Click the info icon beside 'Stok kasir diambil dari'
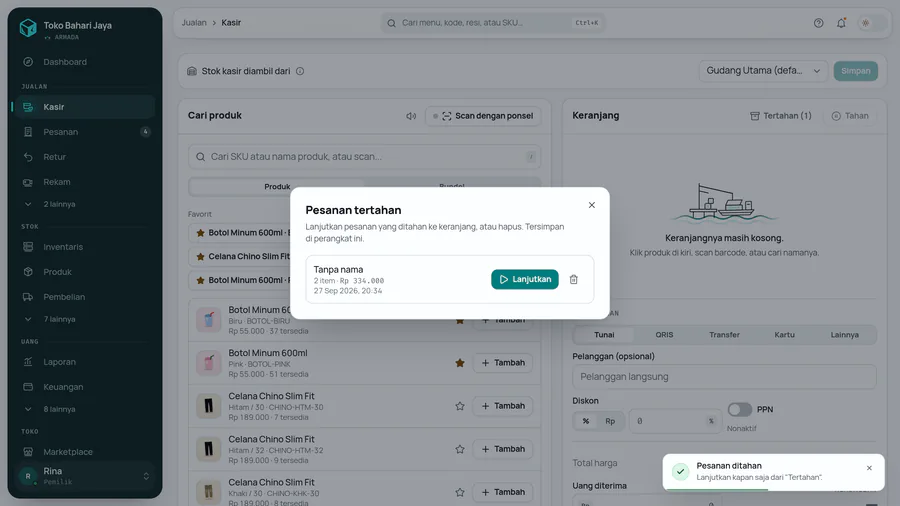The height and width of the screenshot is (506, 900). (300, 71)
